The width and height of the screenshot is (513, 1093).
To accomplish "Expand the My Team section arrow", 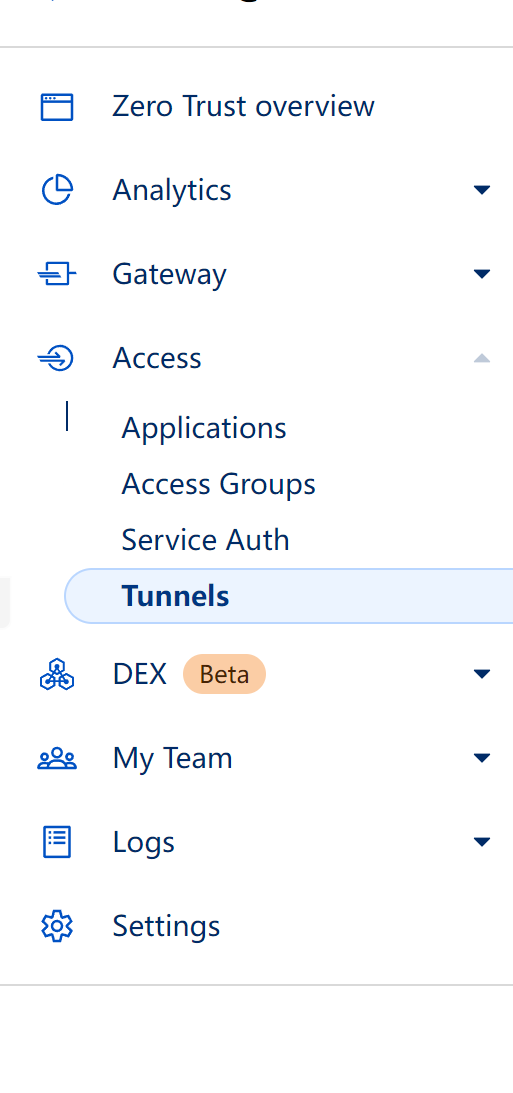I will [x=482, y=758].
